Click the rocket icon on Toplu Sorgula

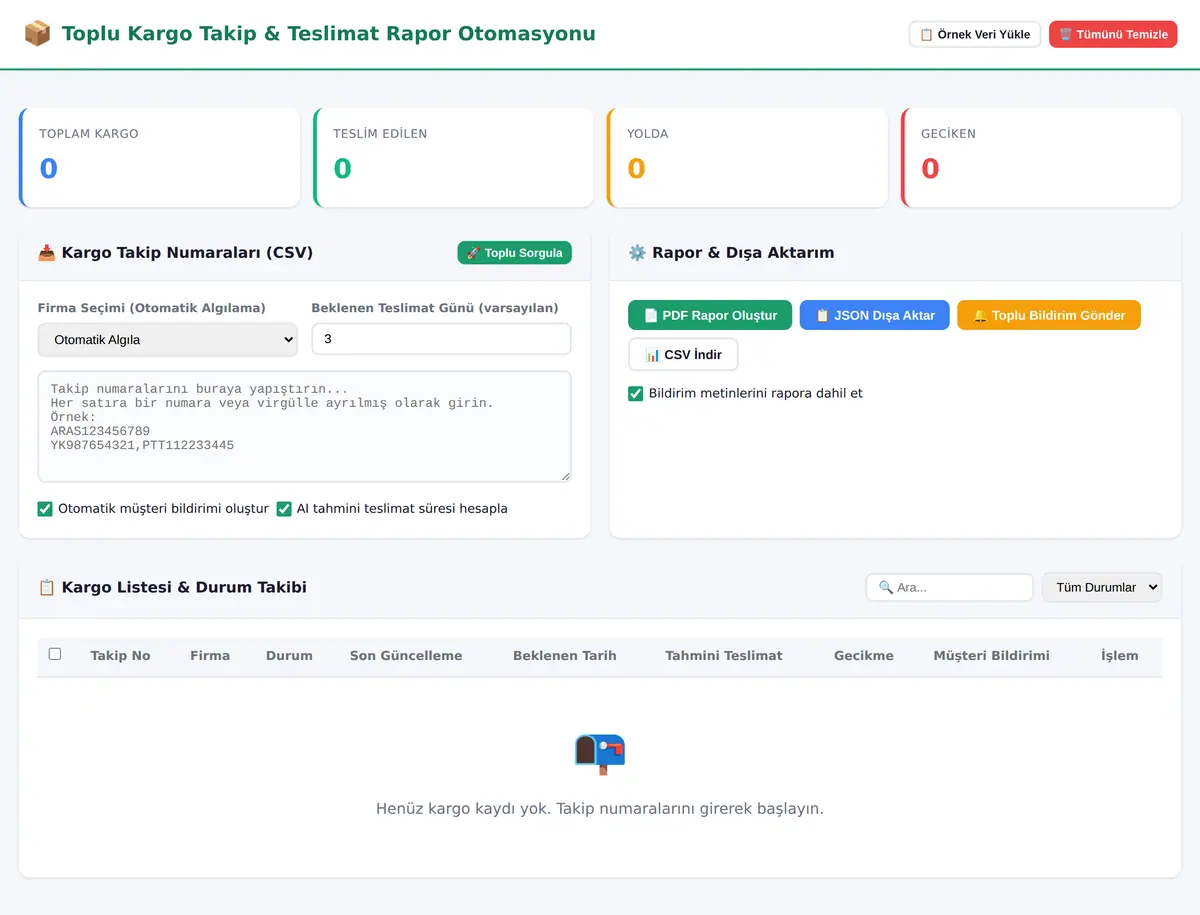(474, 253)
